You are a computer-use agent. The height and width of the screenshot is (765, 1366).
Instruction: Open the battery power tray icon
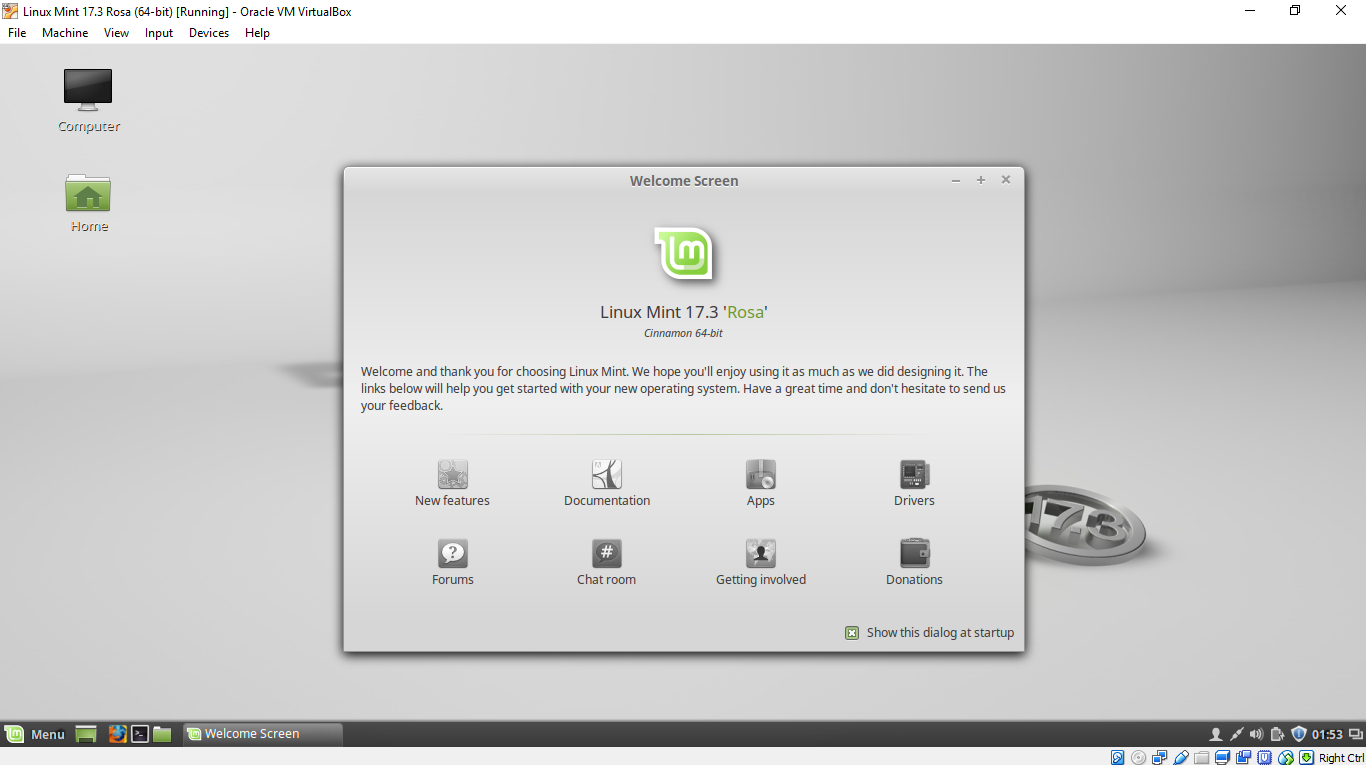(x=1278, y=734)
